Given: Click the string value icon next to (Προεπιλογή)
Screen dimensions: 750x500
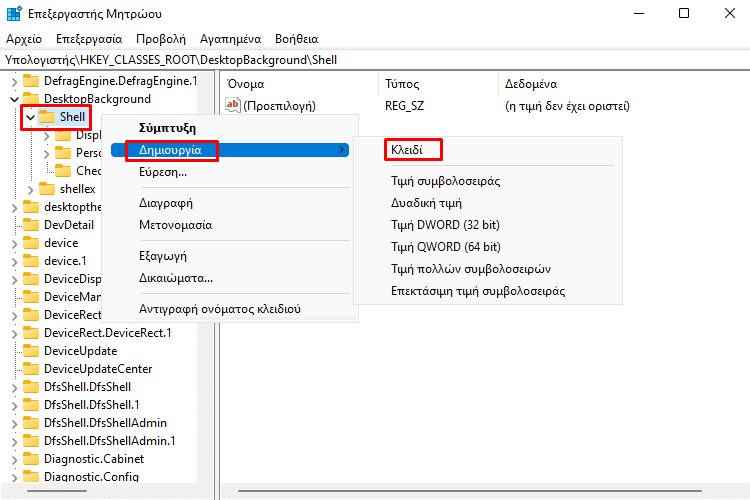Looking at the screenshot, I should click(233, 105).
